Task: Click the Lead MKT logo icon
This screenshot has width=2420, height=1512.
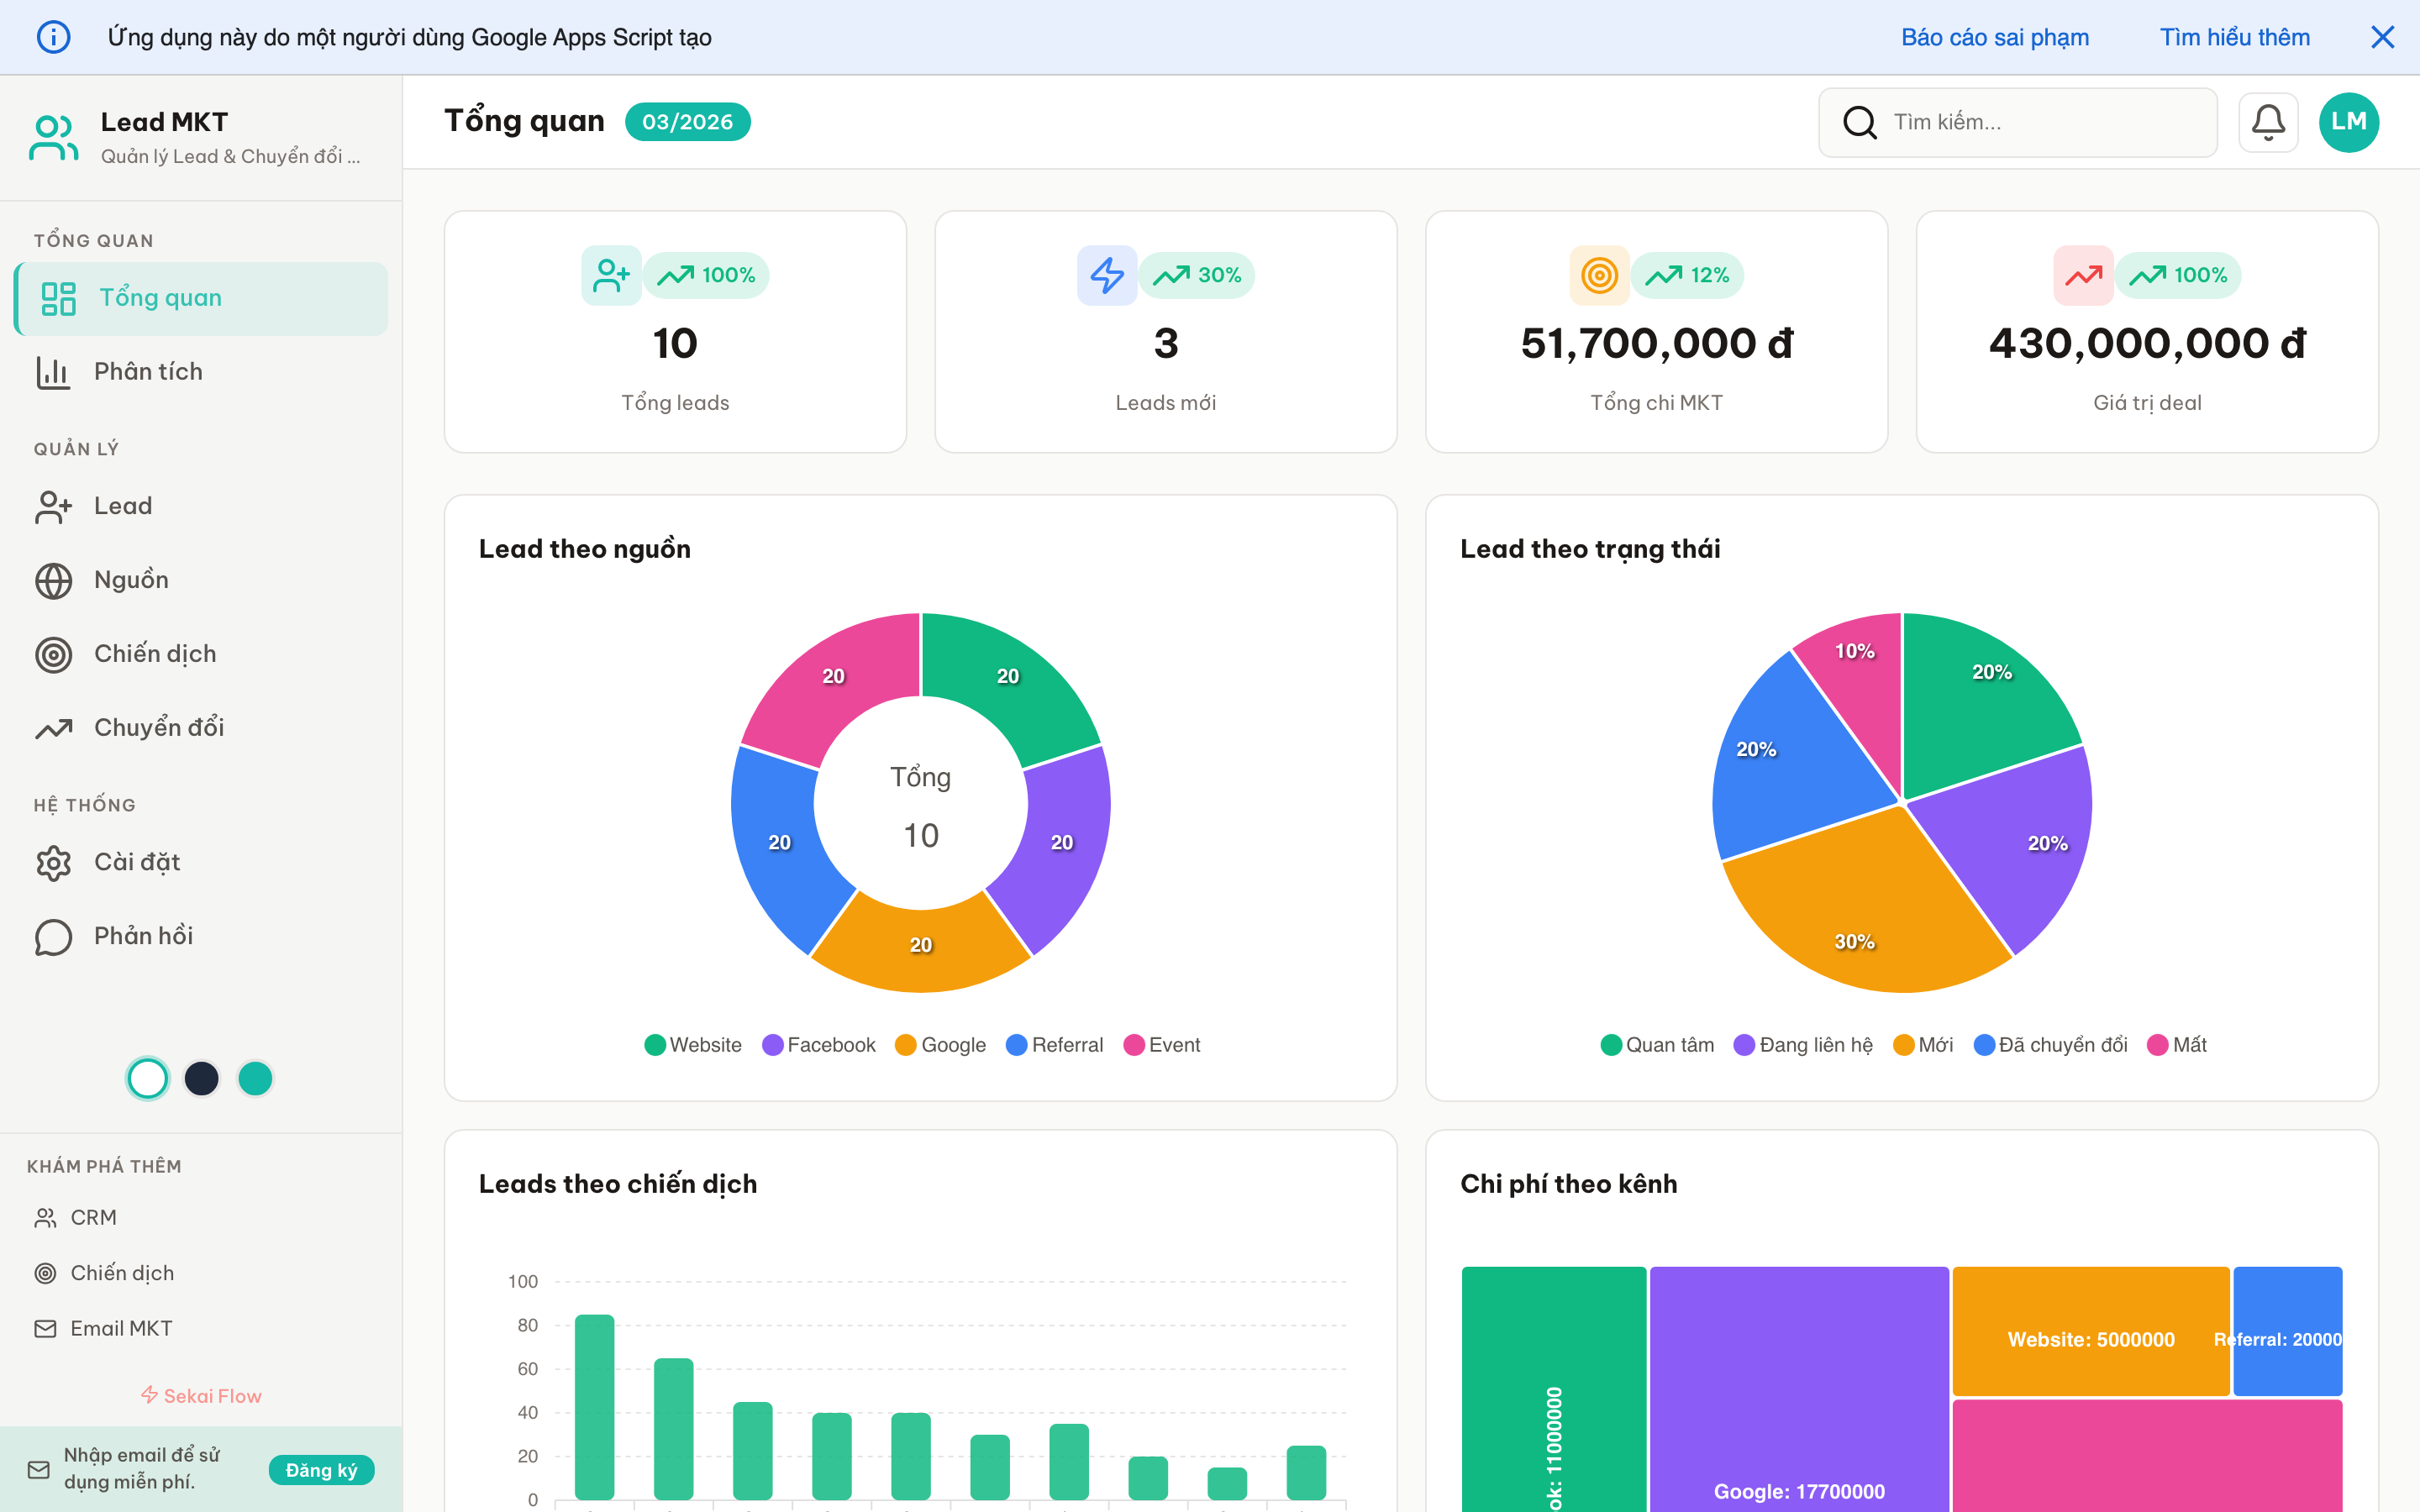Action: [53, 137]
